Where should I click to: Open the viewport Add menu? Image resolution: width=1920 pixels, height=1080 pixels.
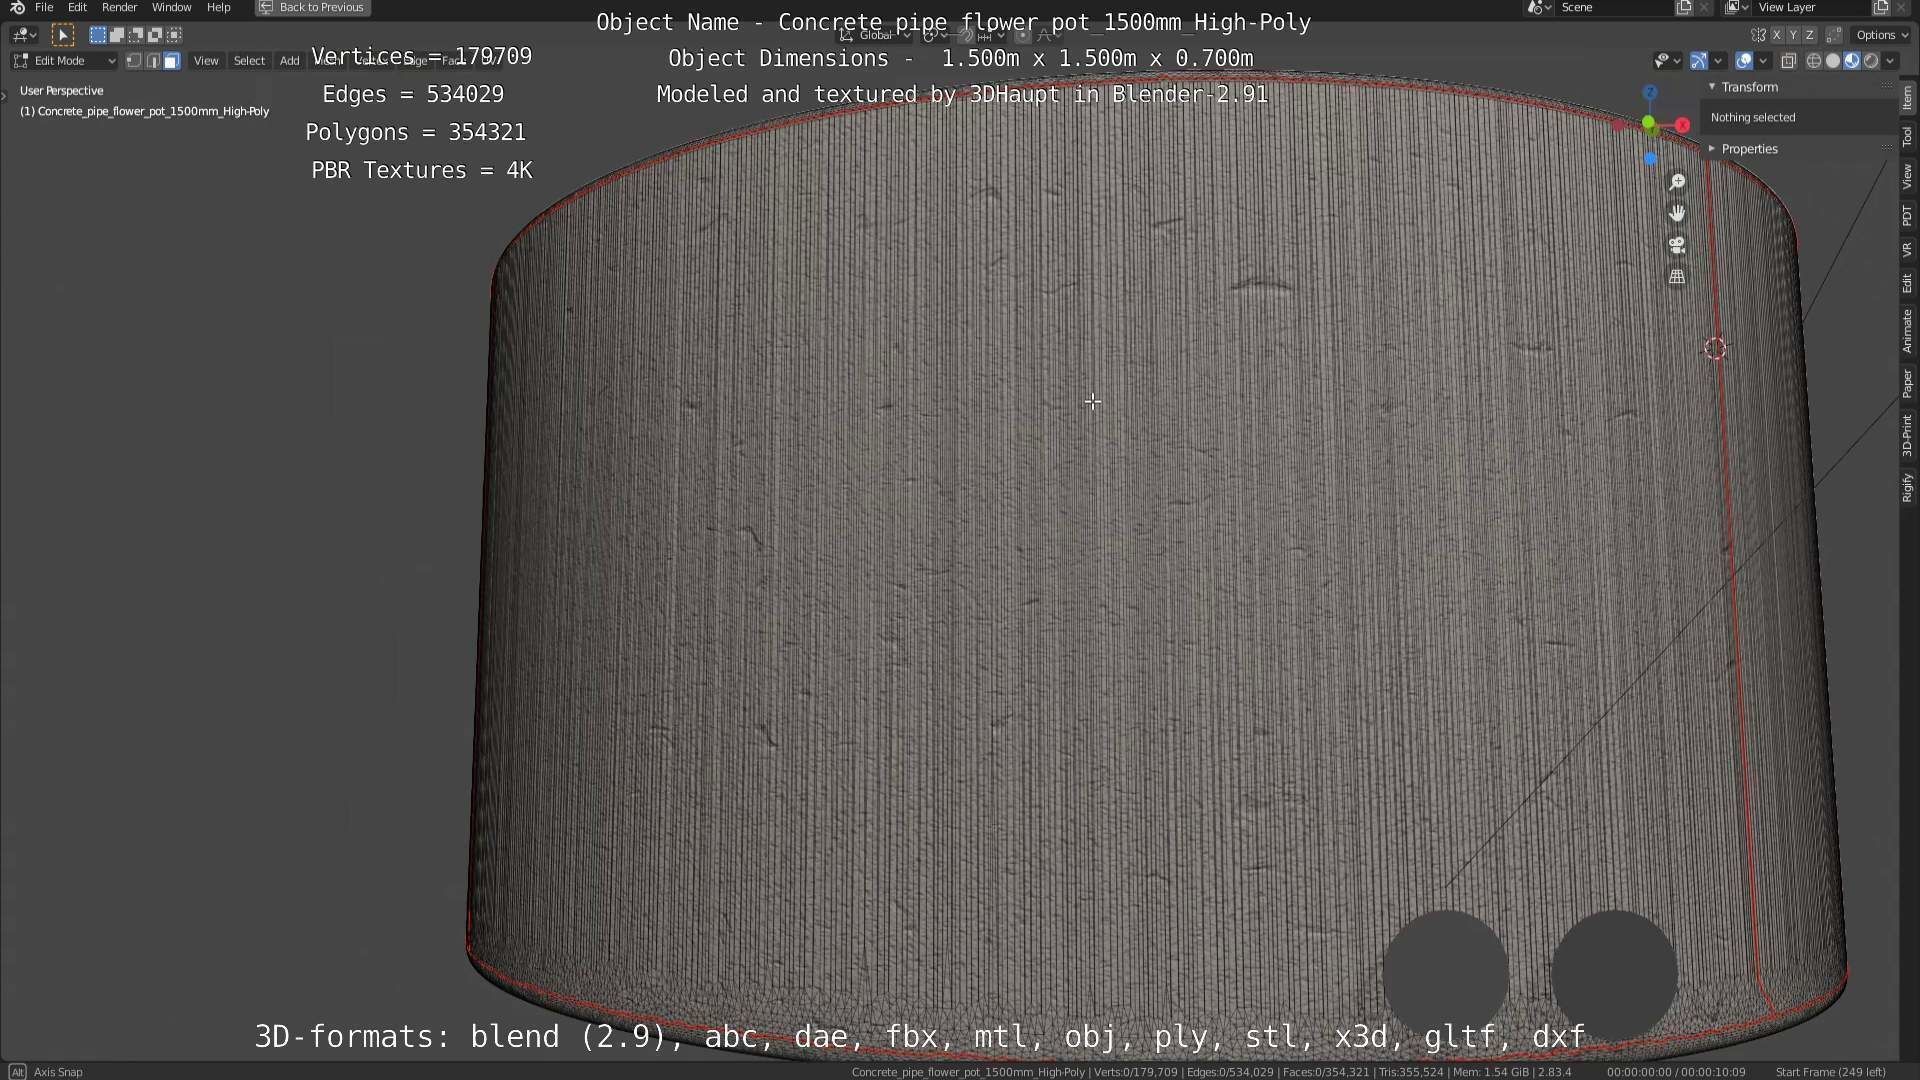pyautogui.click(x=289, y=61)
